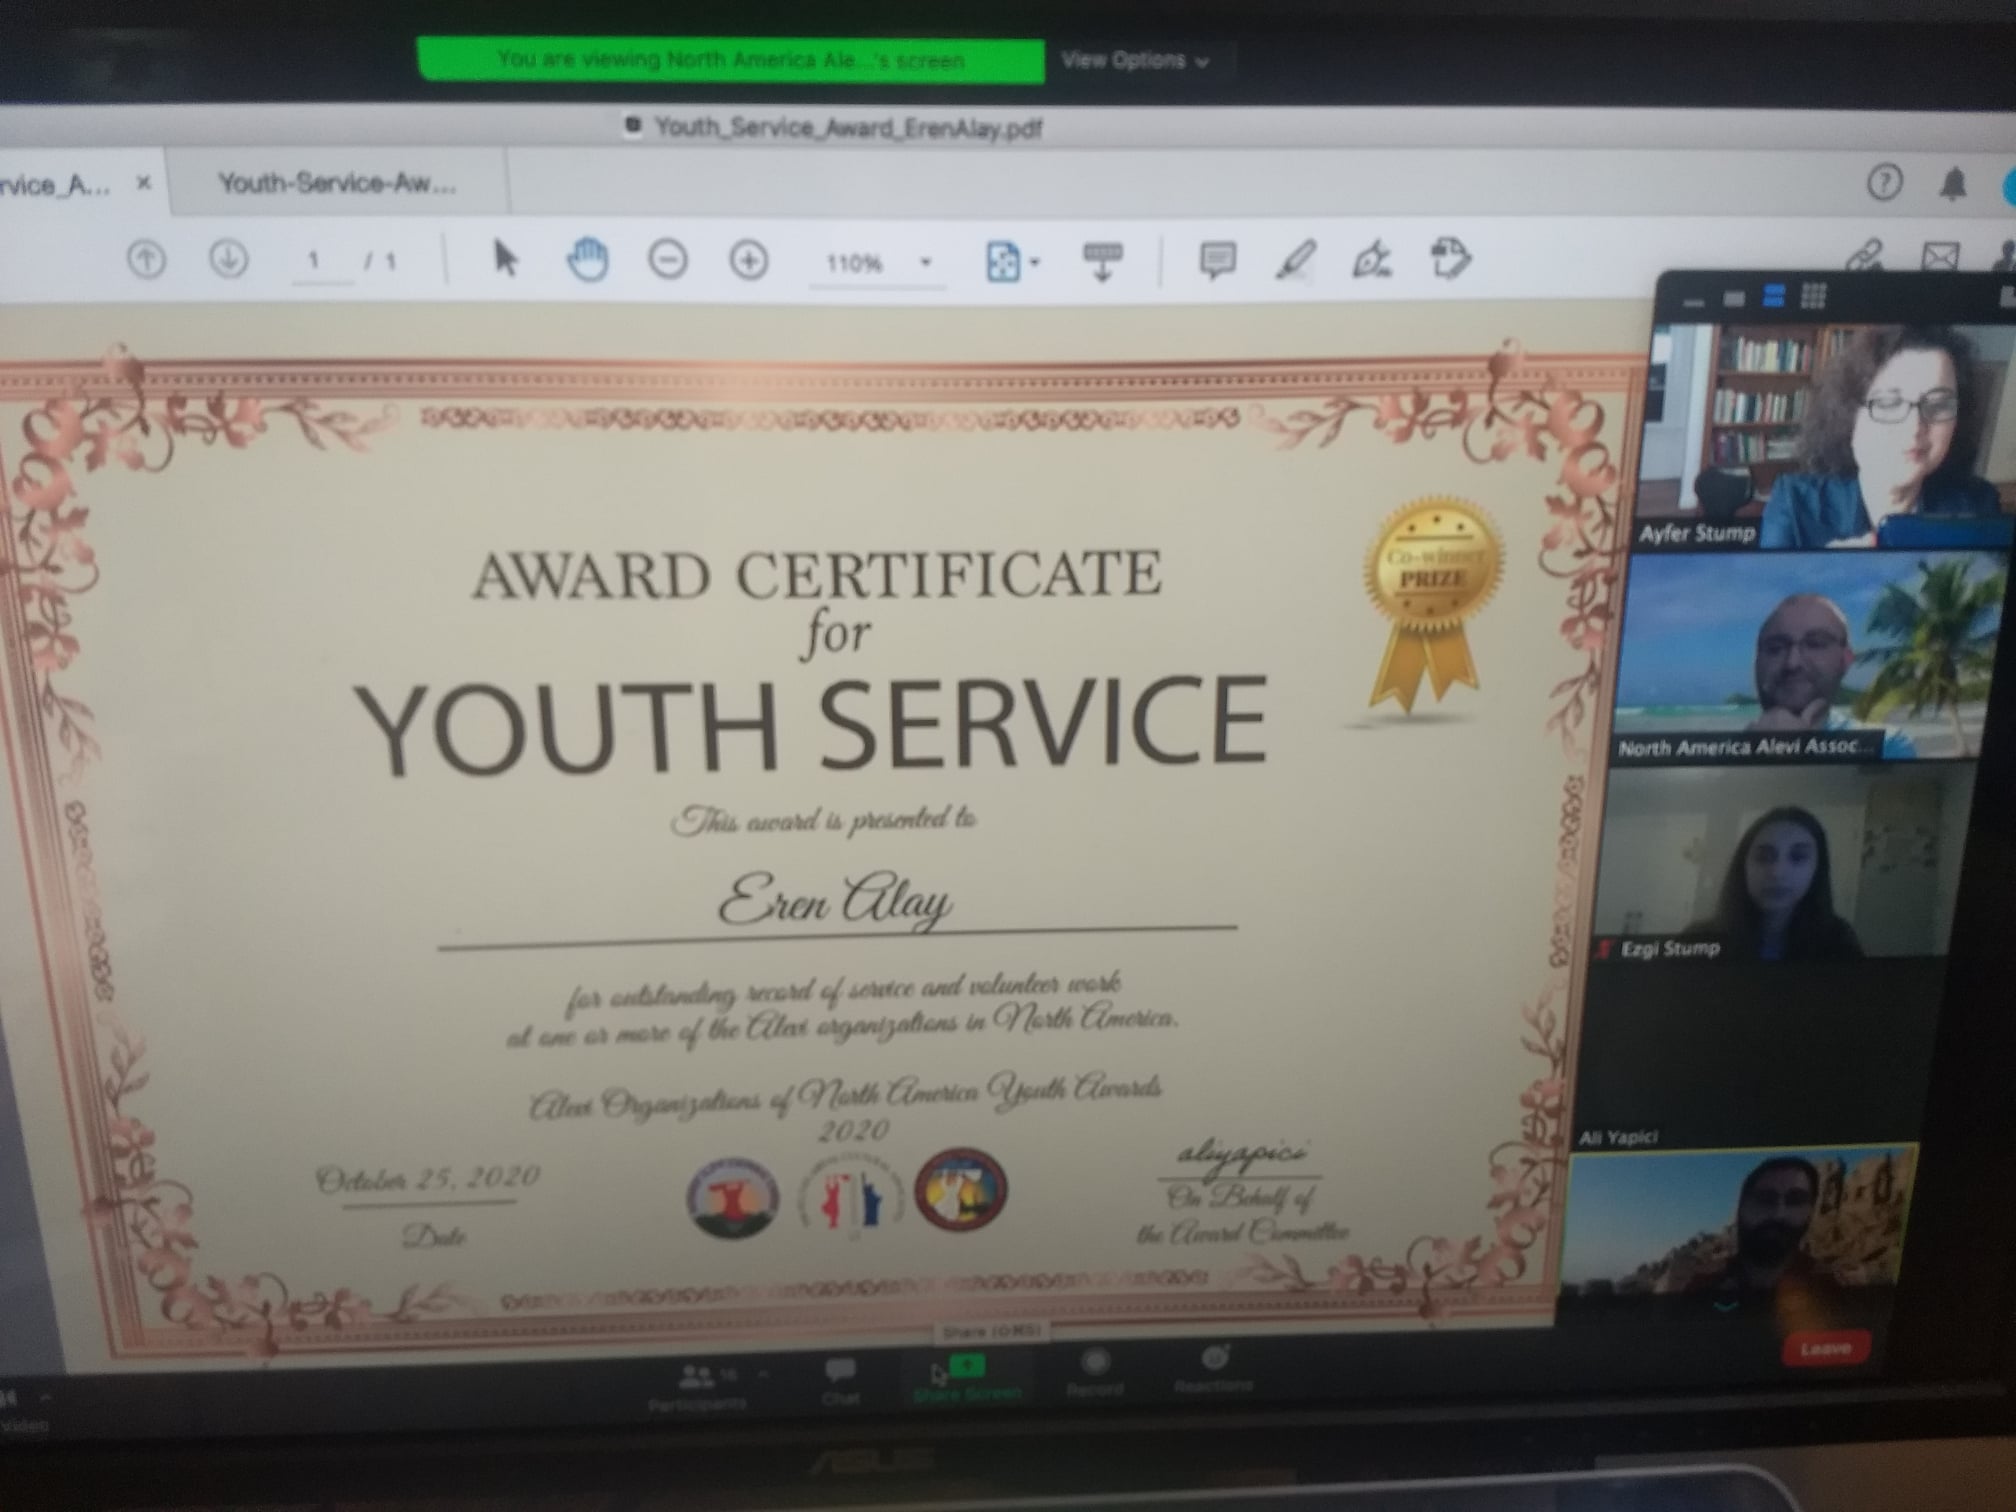Image resolution: width=2016 pixels, height=1512 pixels.
Task: Toggle the Record button in Zoom
Action: pyautogui.click(x=1096, y=1370)
